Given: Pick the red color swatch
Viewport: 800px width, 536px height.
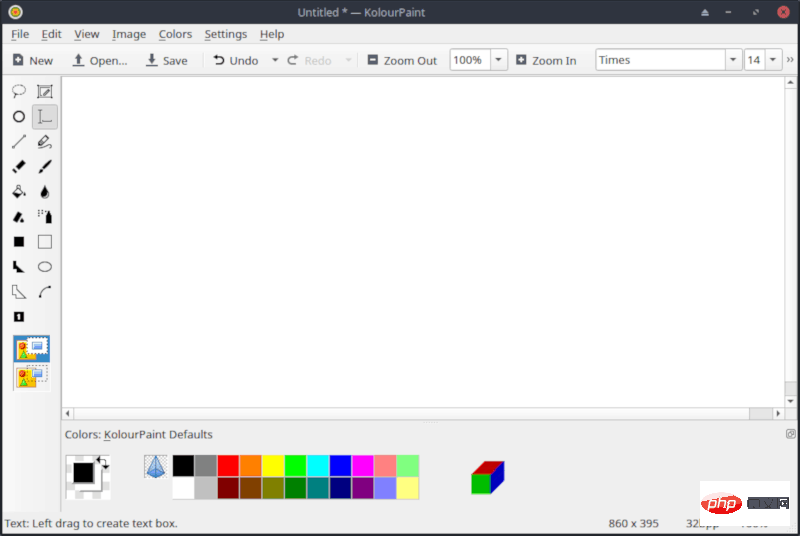Looking at the screenshot, I should pos(228,466).
